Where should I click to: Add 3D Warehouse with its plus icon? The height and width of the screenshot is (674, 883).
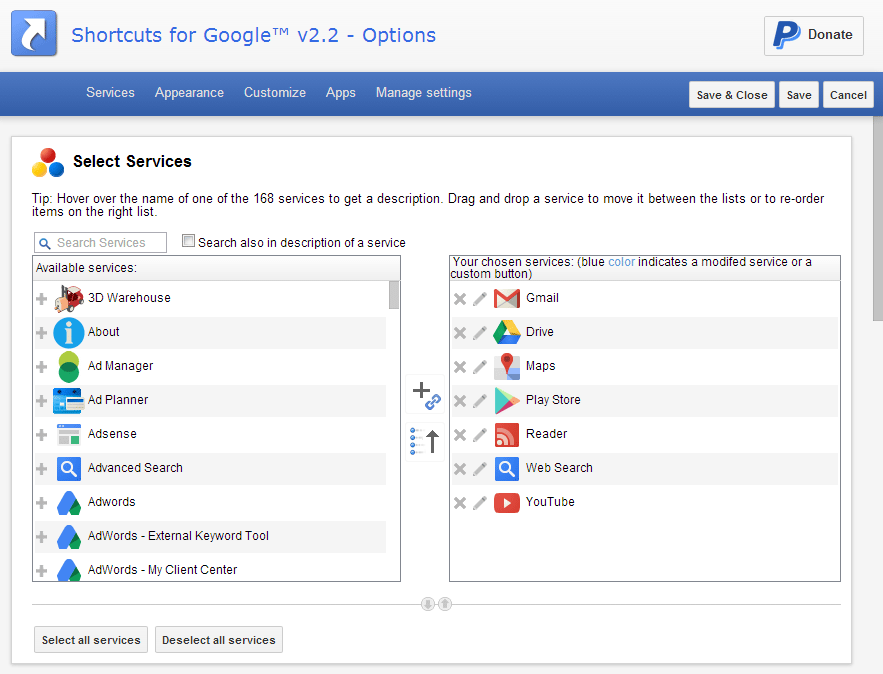42,299
